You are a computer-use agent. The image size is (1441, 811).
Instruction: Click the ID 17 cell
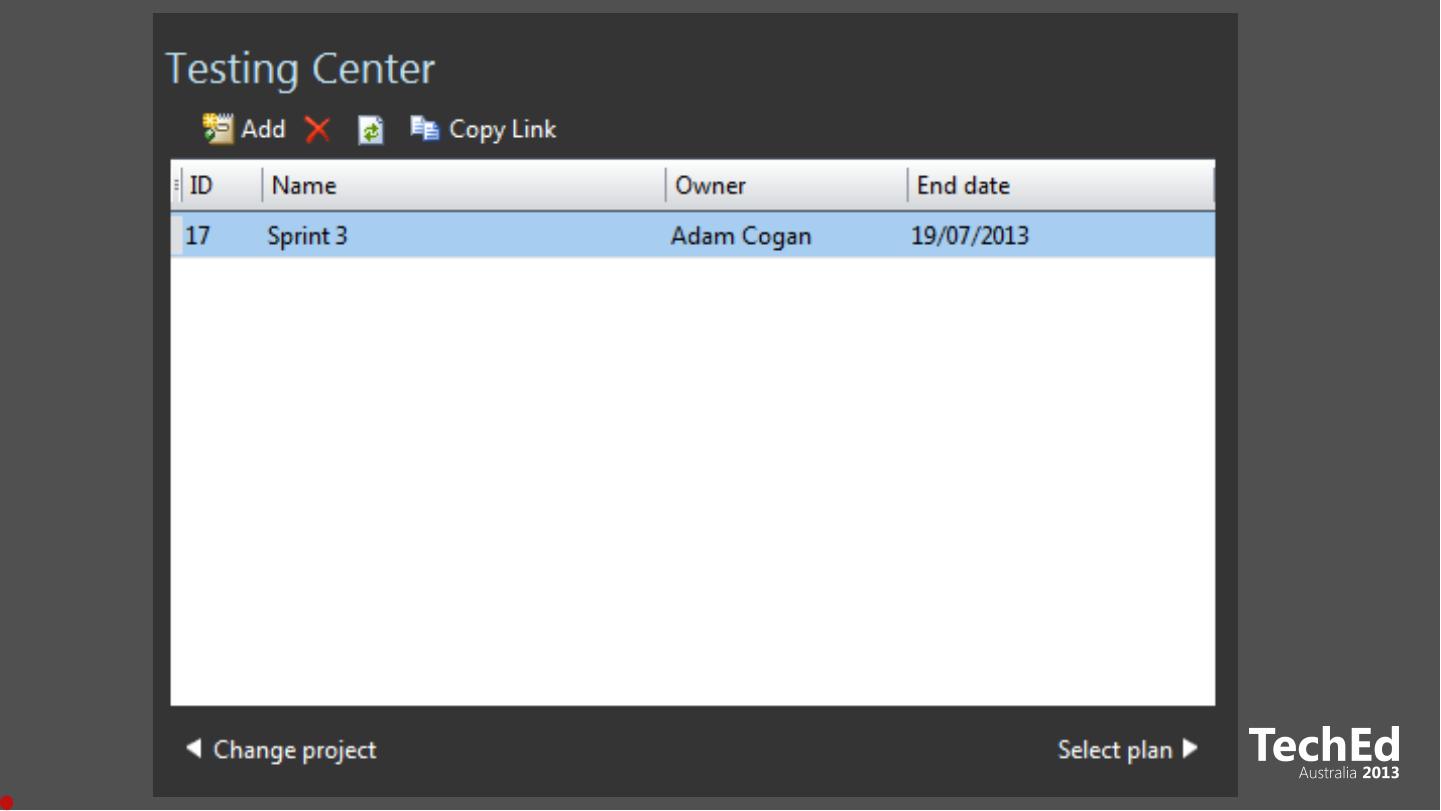pos(198,236)
